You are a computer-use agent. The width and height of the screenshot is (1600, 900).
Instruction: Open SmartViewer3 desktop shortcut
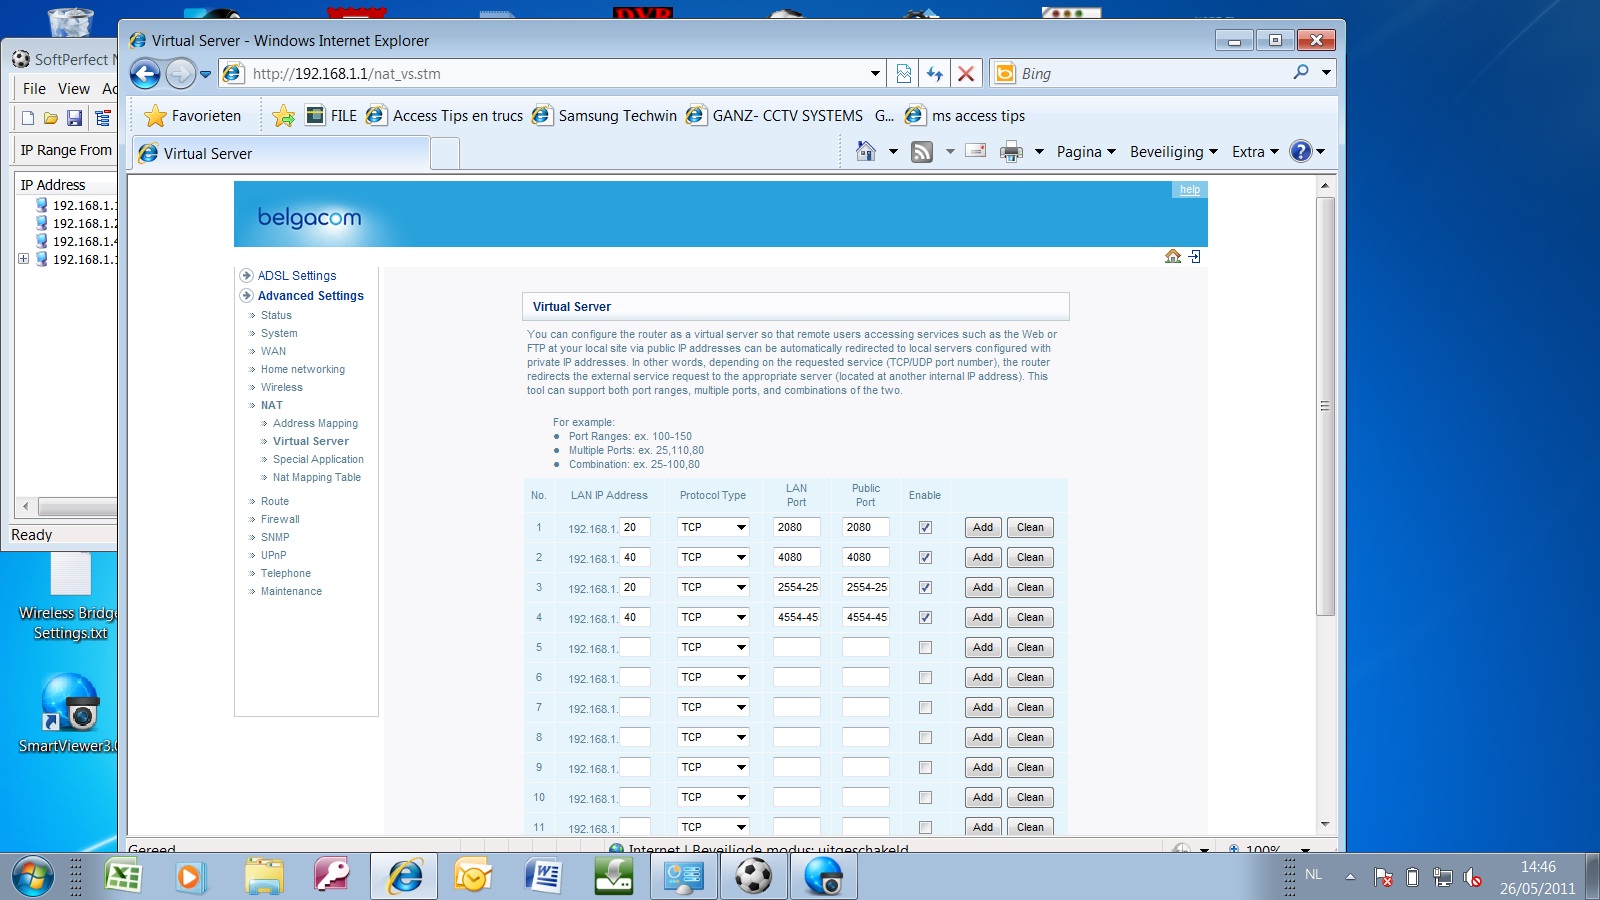[x=69, y=714]
